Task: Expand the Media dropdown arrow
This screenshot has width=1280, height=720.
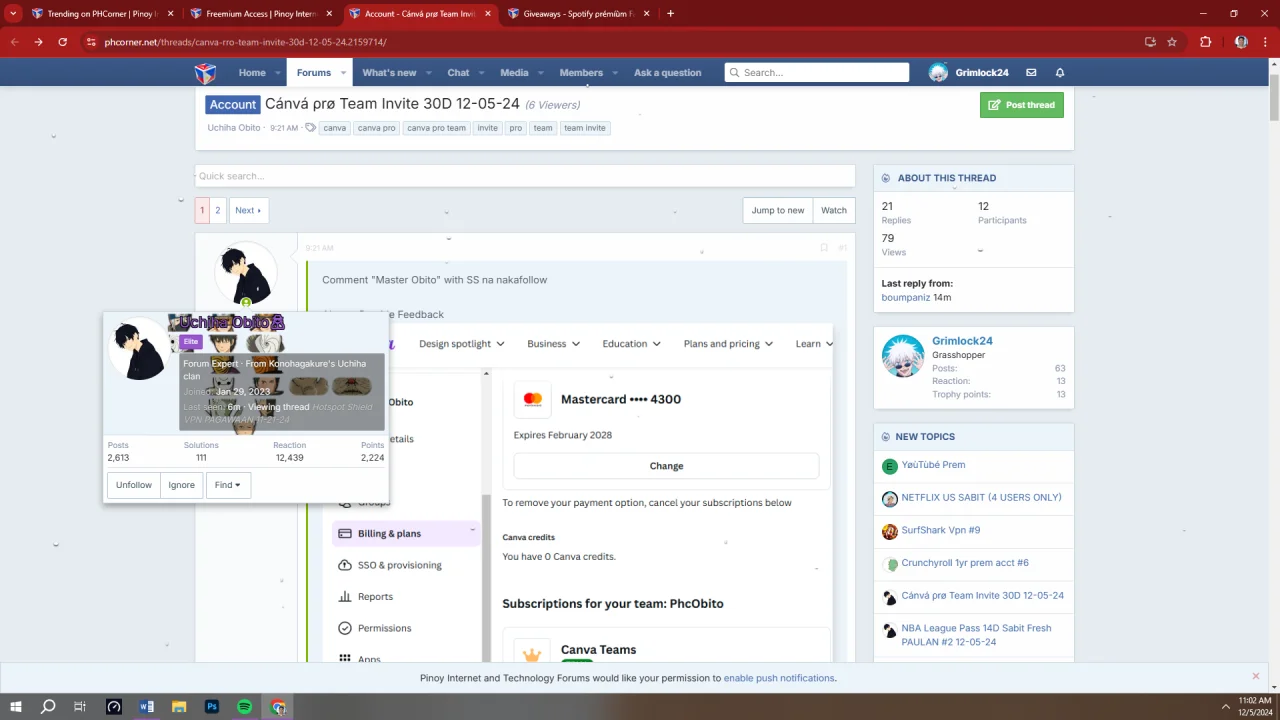Action: click(541, 73)
